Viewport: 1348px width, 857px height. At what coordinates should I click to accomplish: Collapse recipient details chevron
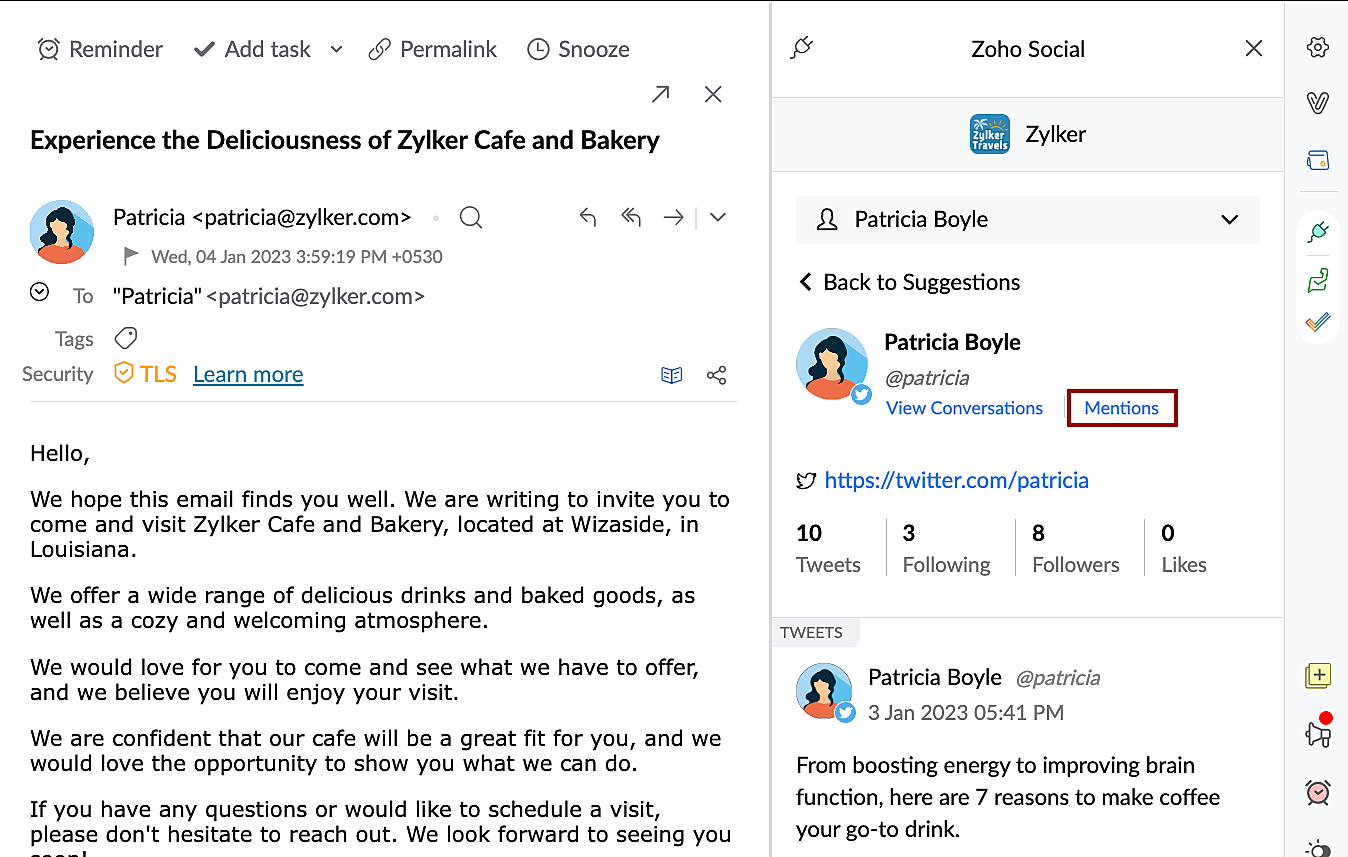click(39, 292)
